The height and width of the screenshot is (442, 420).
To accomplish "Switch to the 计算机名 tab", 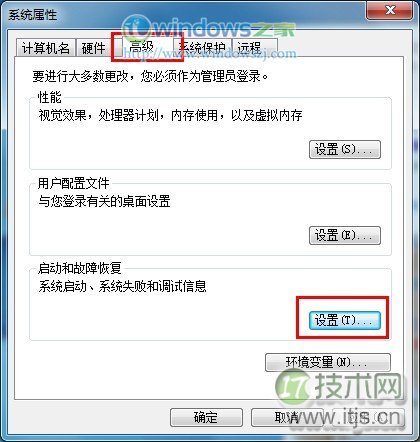I will pos(45,48).
